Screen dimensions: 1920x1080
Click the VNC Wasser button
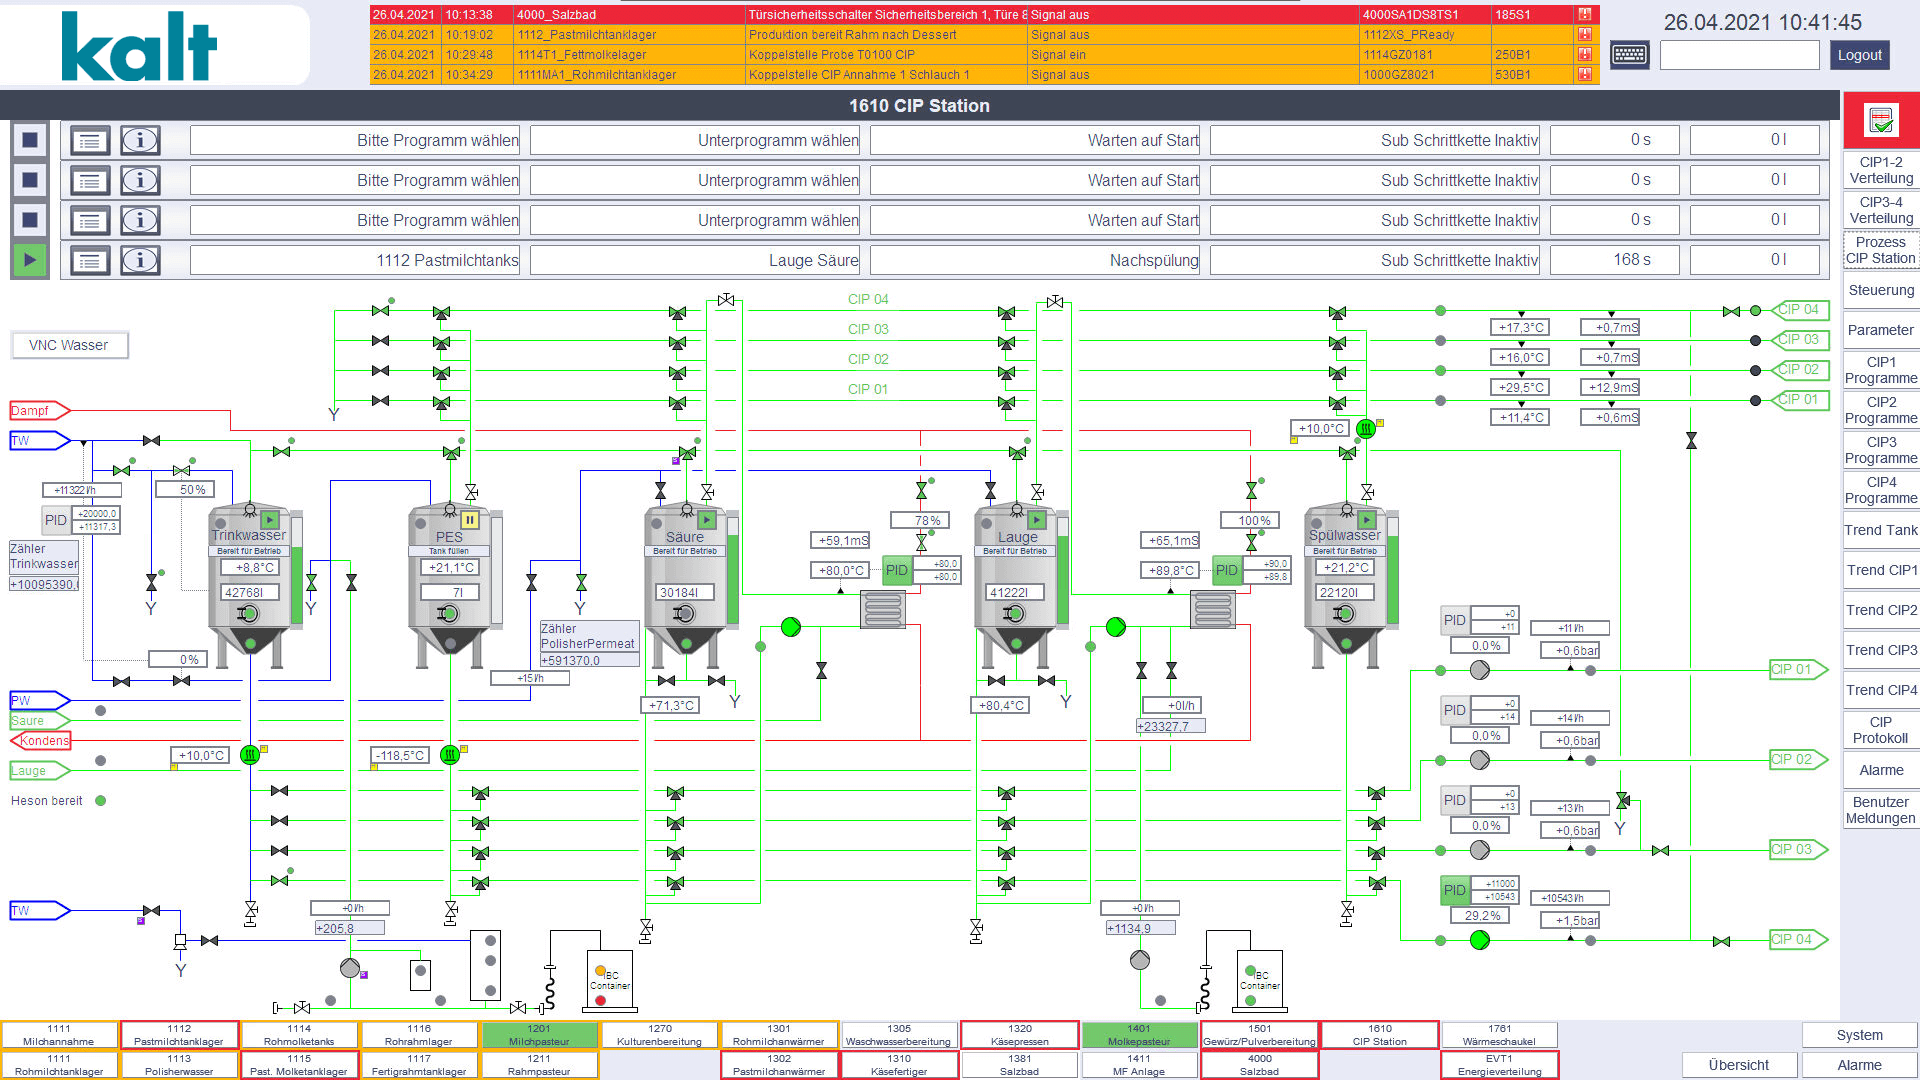click(69, 345)
